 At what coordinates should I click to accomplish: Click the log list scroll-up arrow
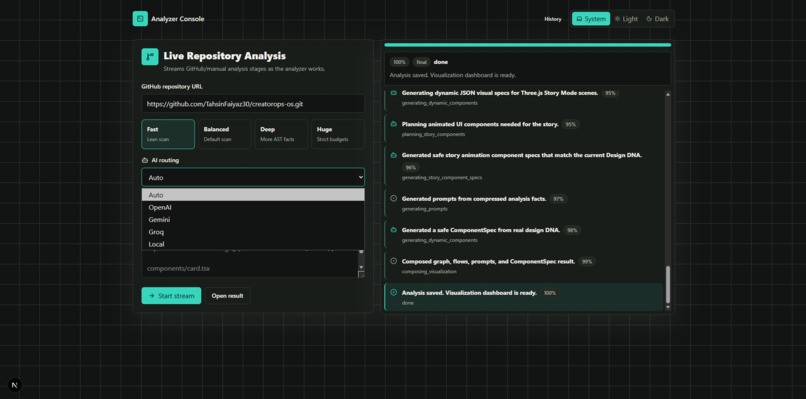pyautogui.click(x=668, y=94)
